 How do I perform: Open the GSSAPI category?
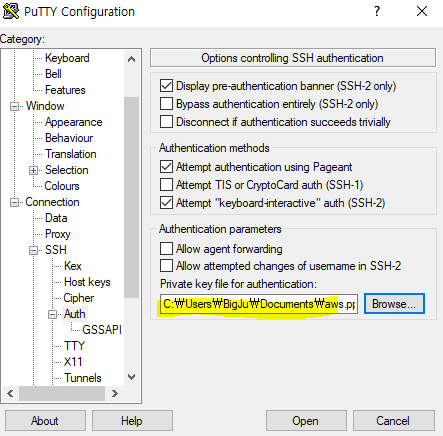pyautogui.click(x=102, y=330)
